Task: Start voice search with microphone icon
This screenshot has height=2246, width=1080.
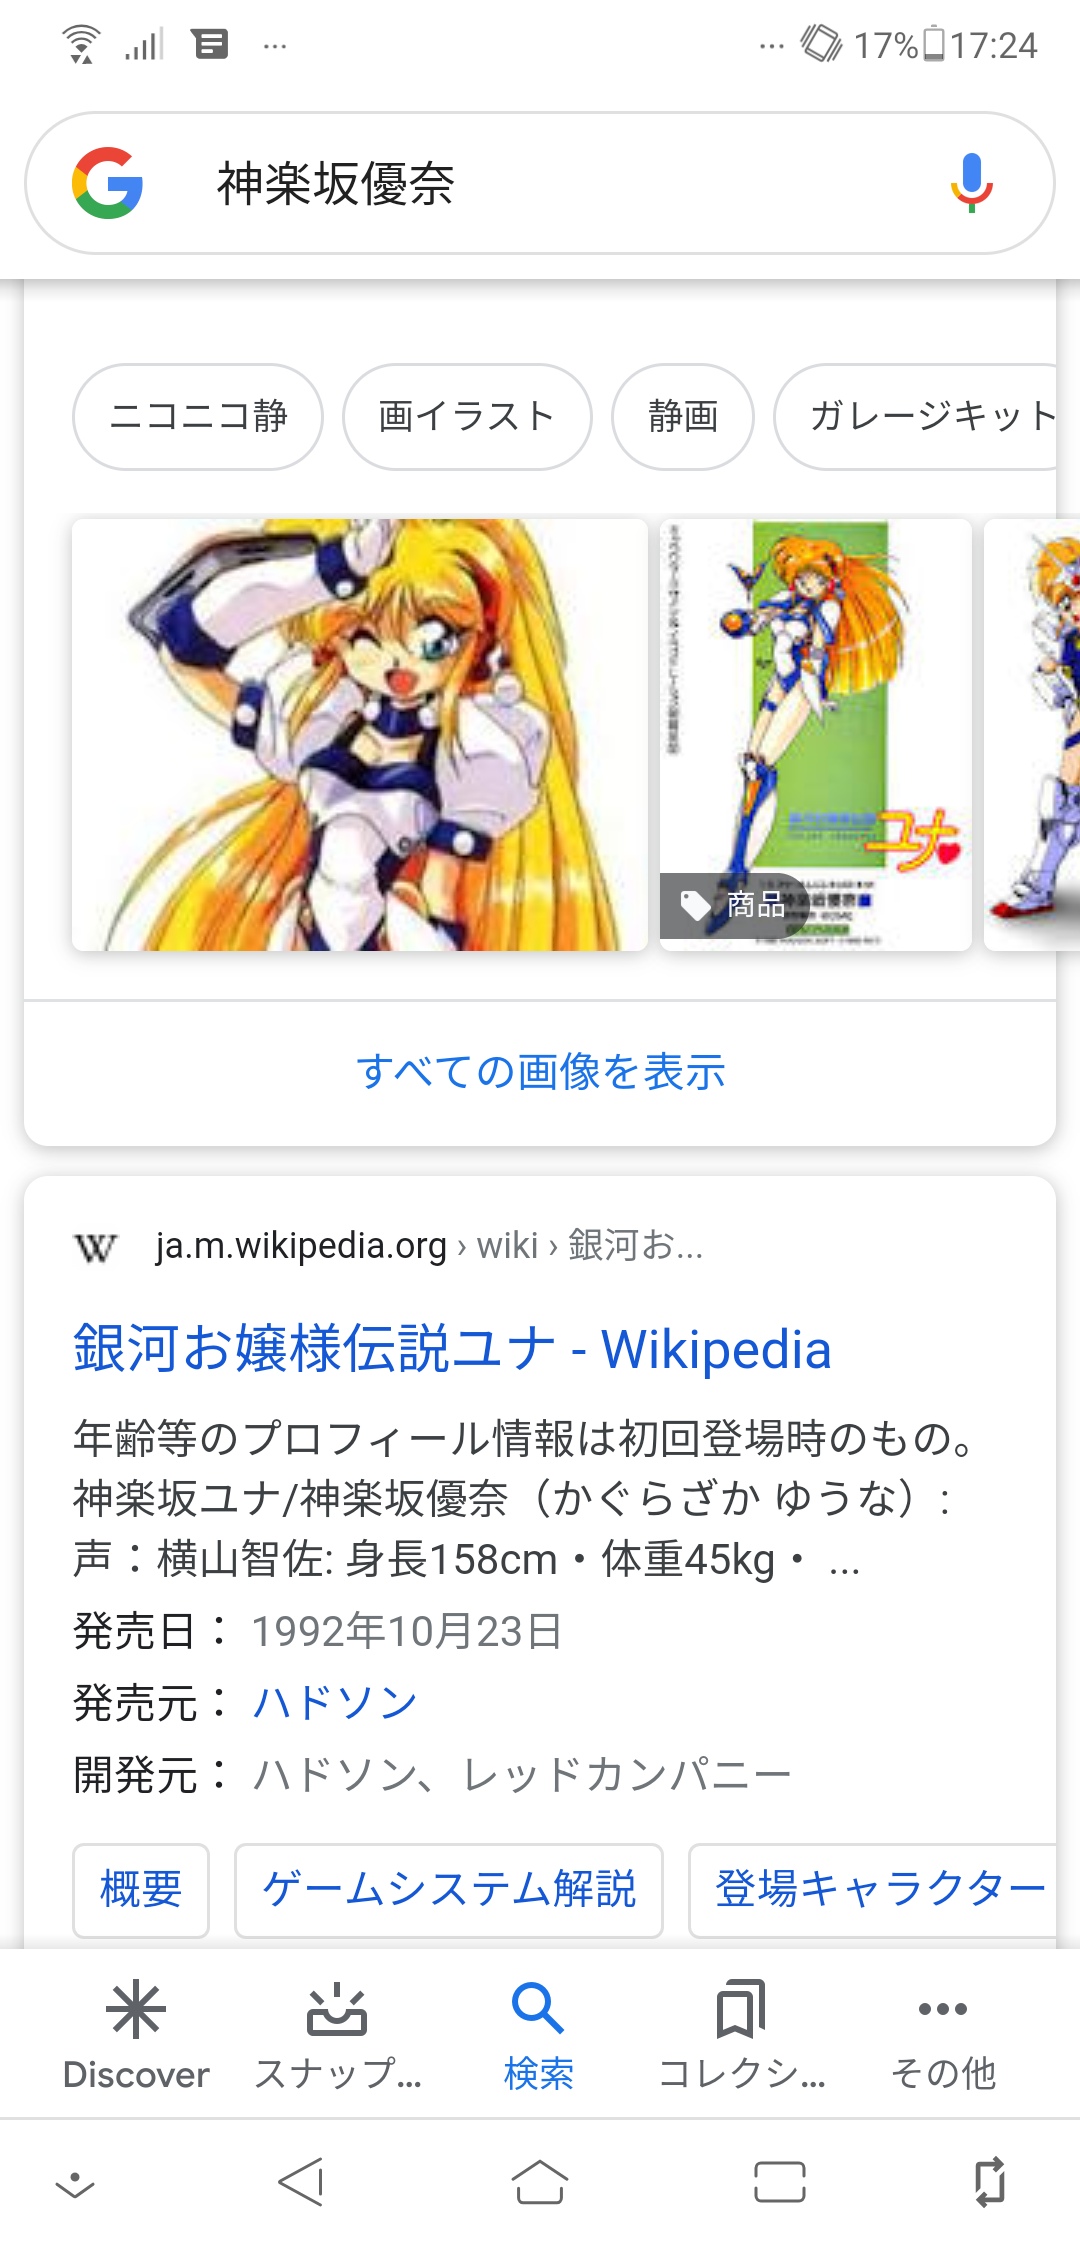Action: tap(971, 183)
